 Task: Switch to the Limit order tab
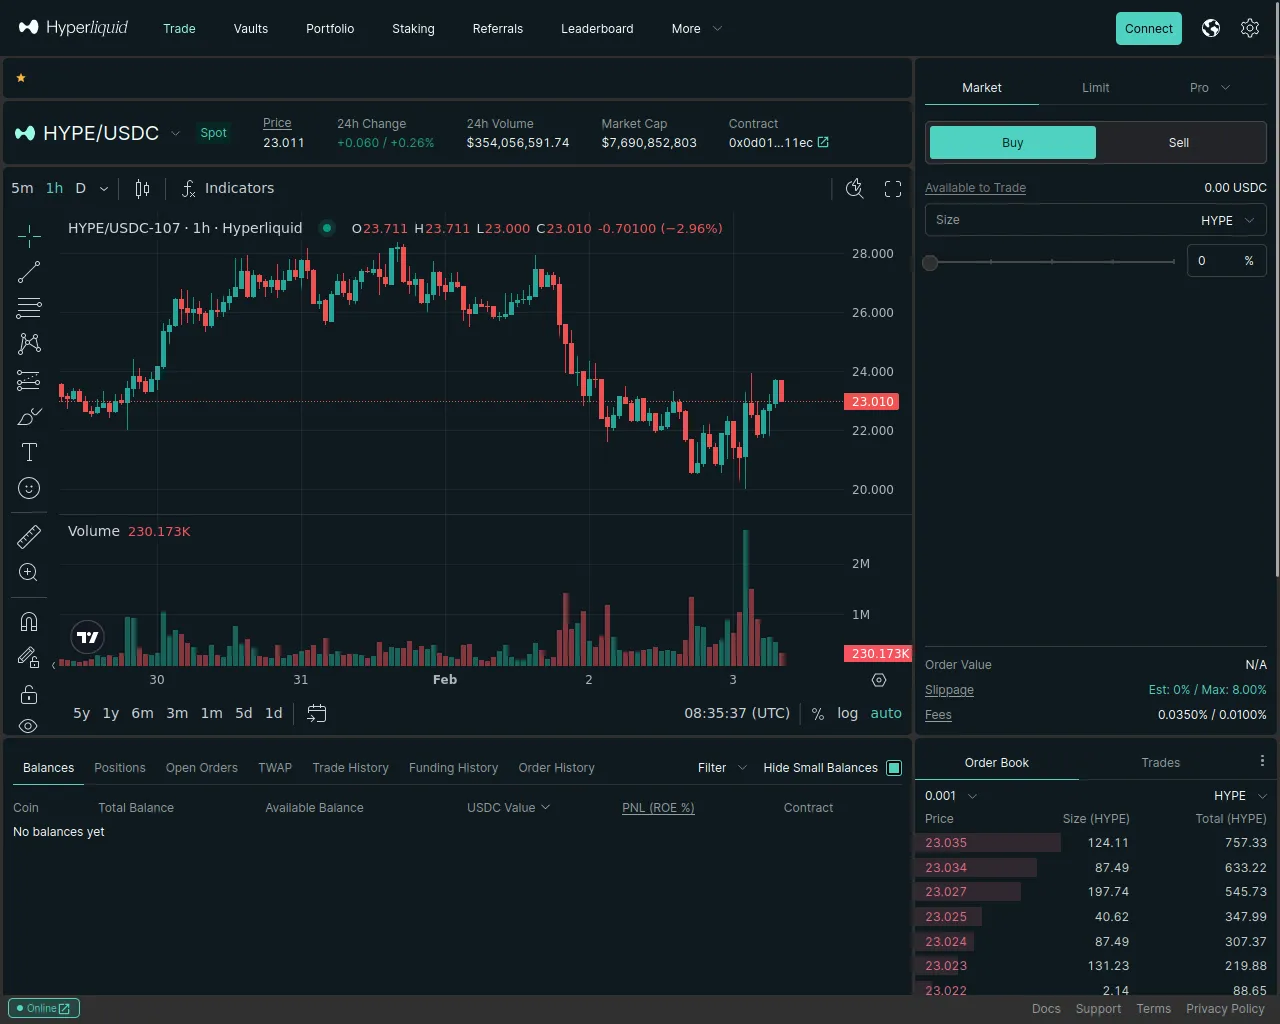(1095, 88)
